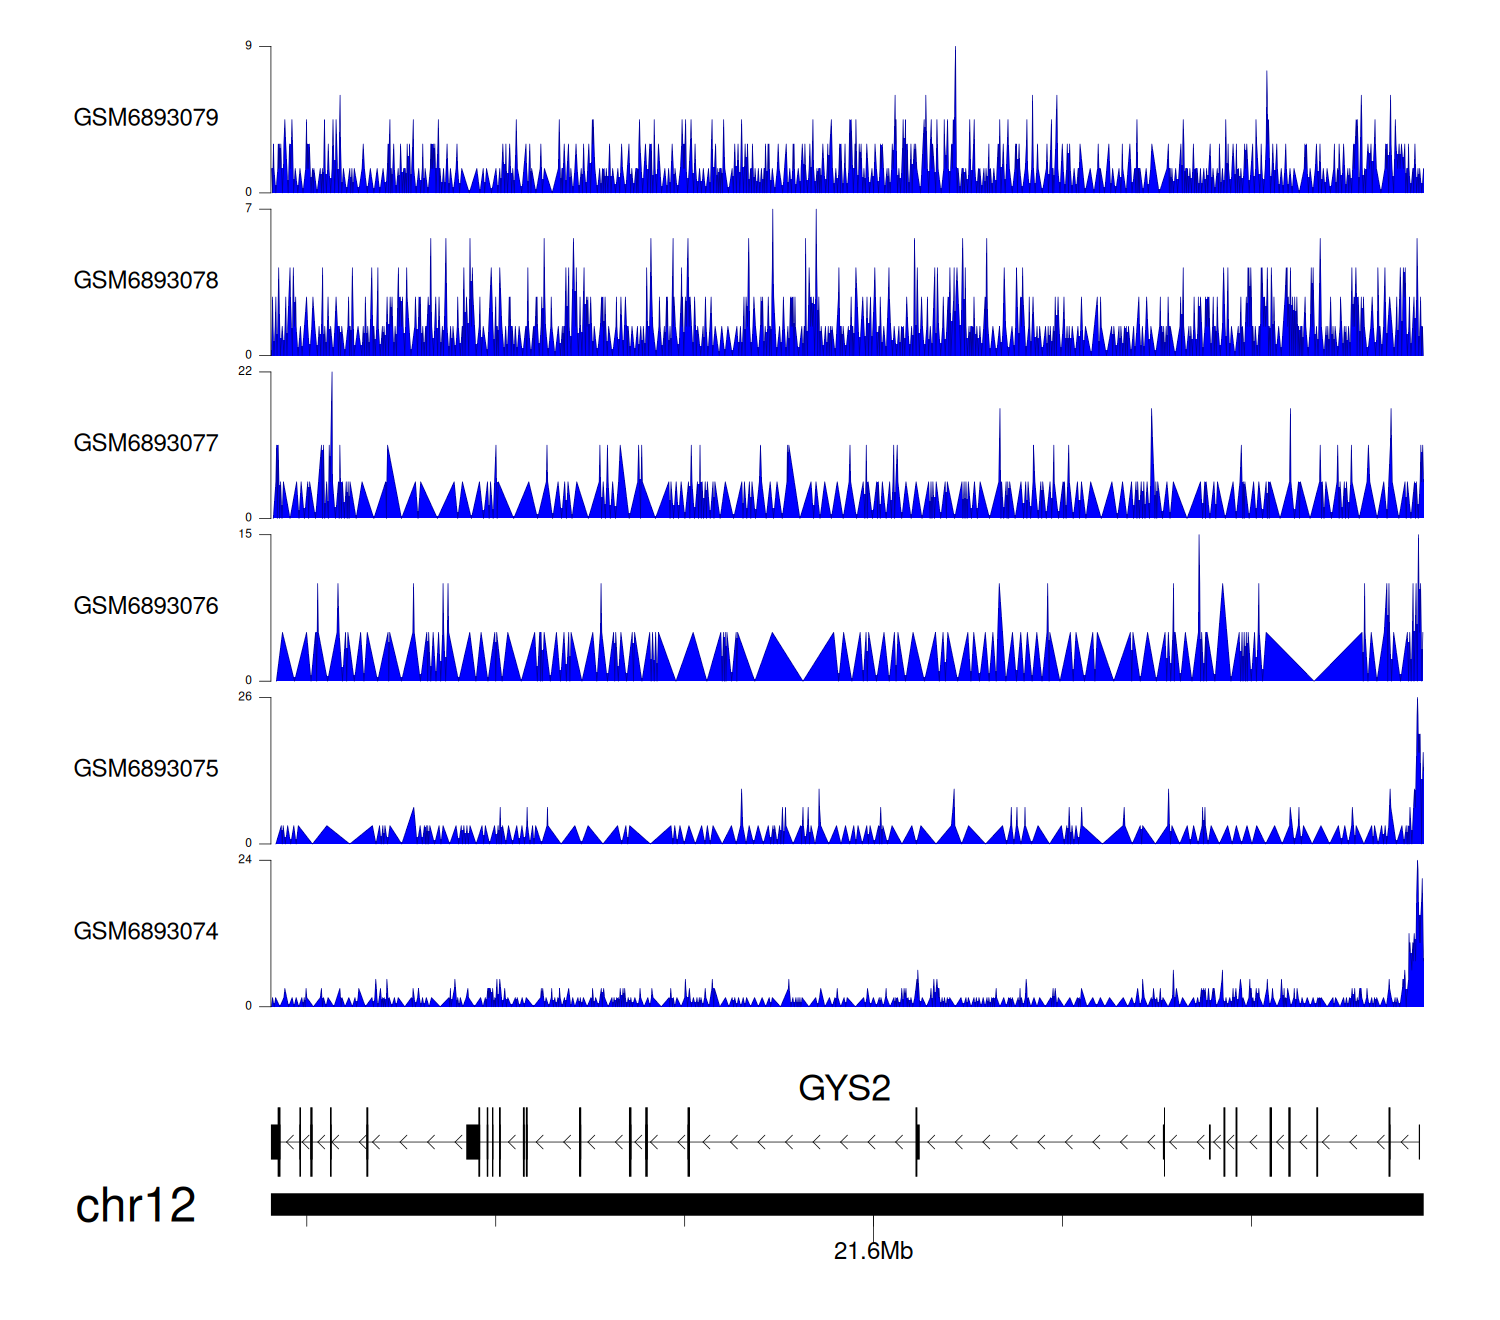Screen dimensions: 1500x1320
Task: Click the y-axis maximum 24 of GSM6893074
Action: pyautogui.click(x=245, y=860)
